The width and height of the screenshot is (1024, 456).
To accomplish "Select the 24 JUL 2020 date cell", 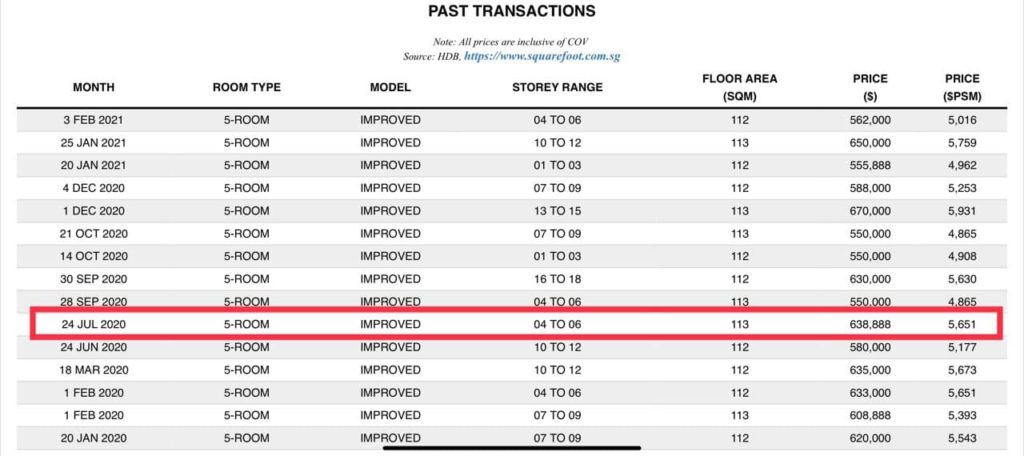I will pos(92,324).
